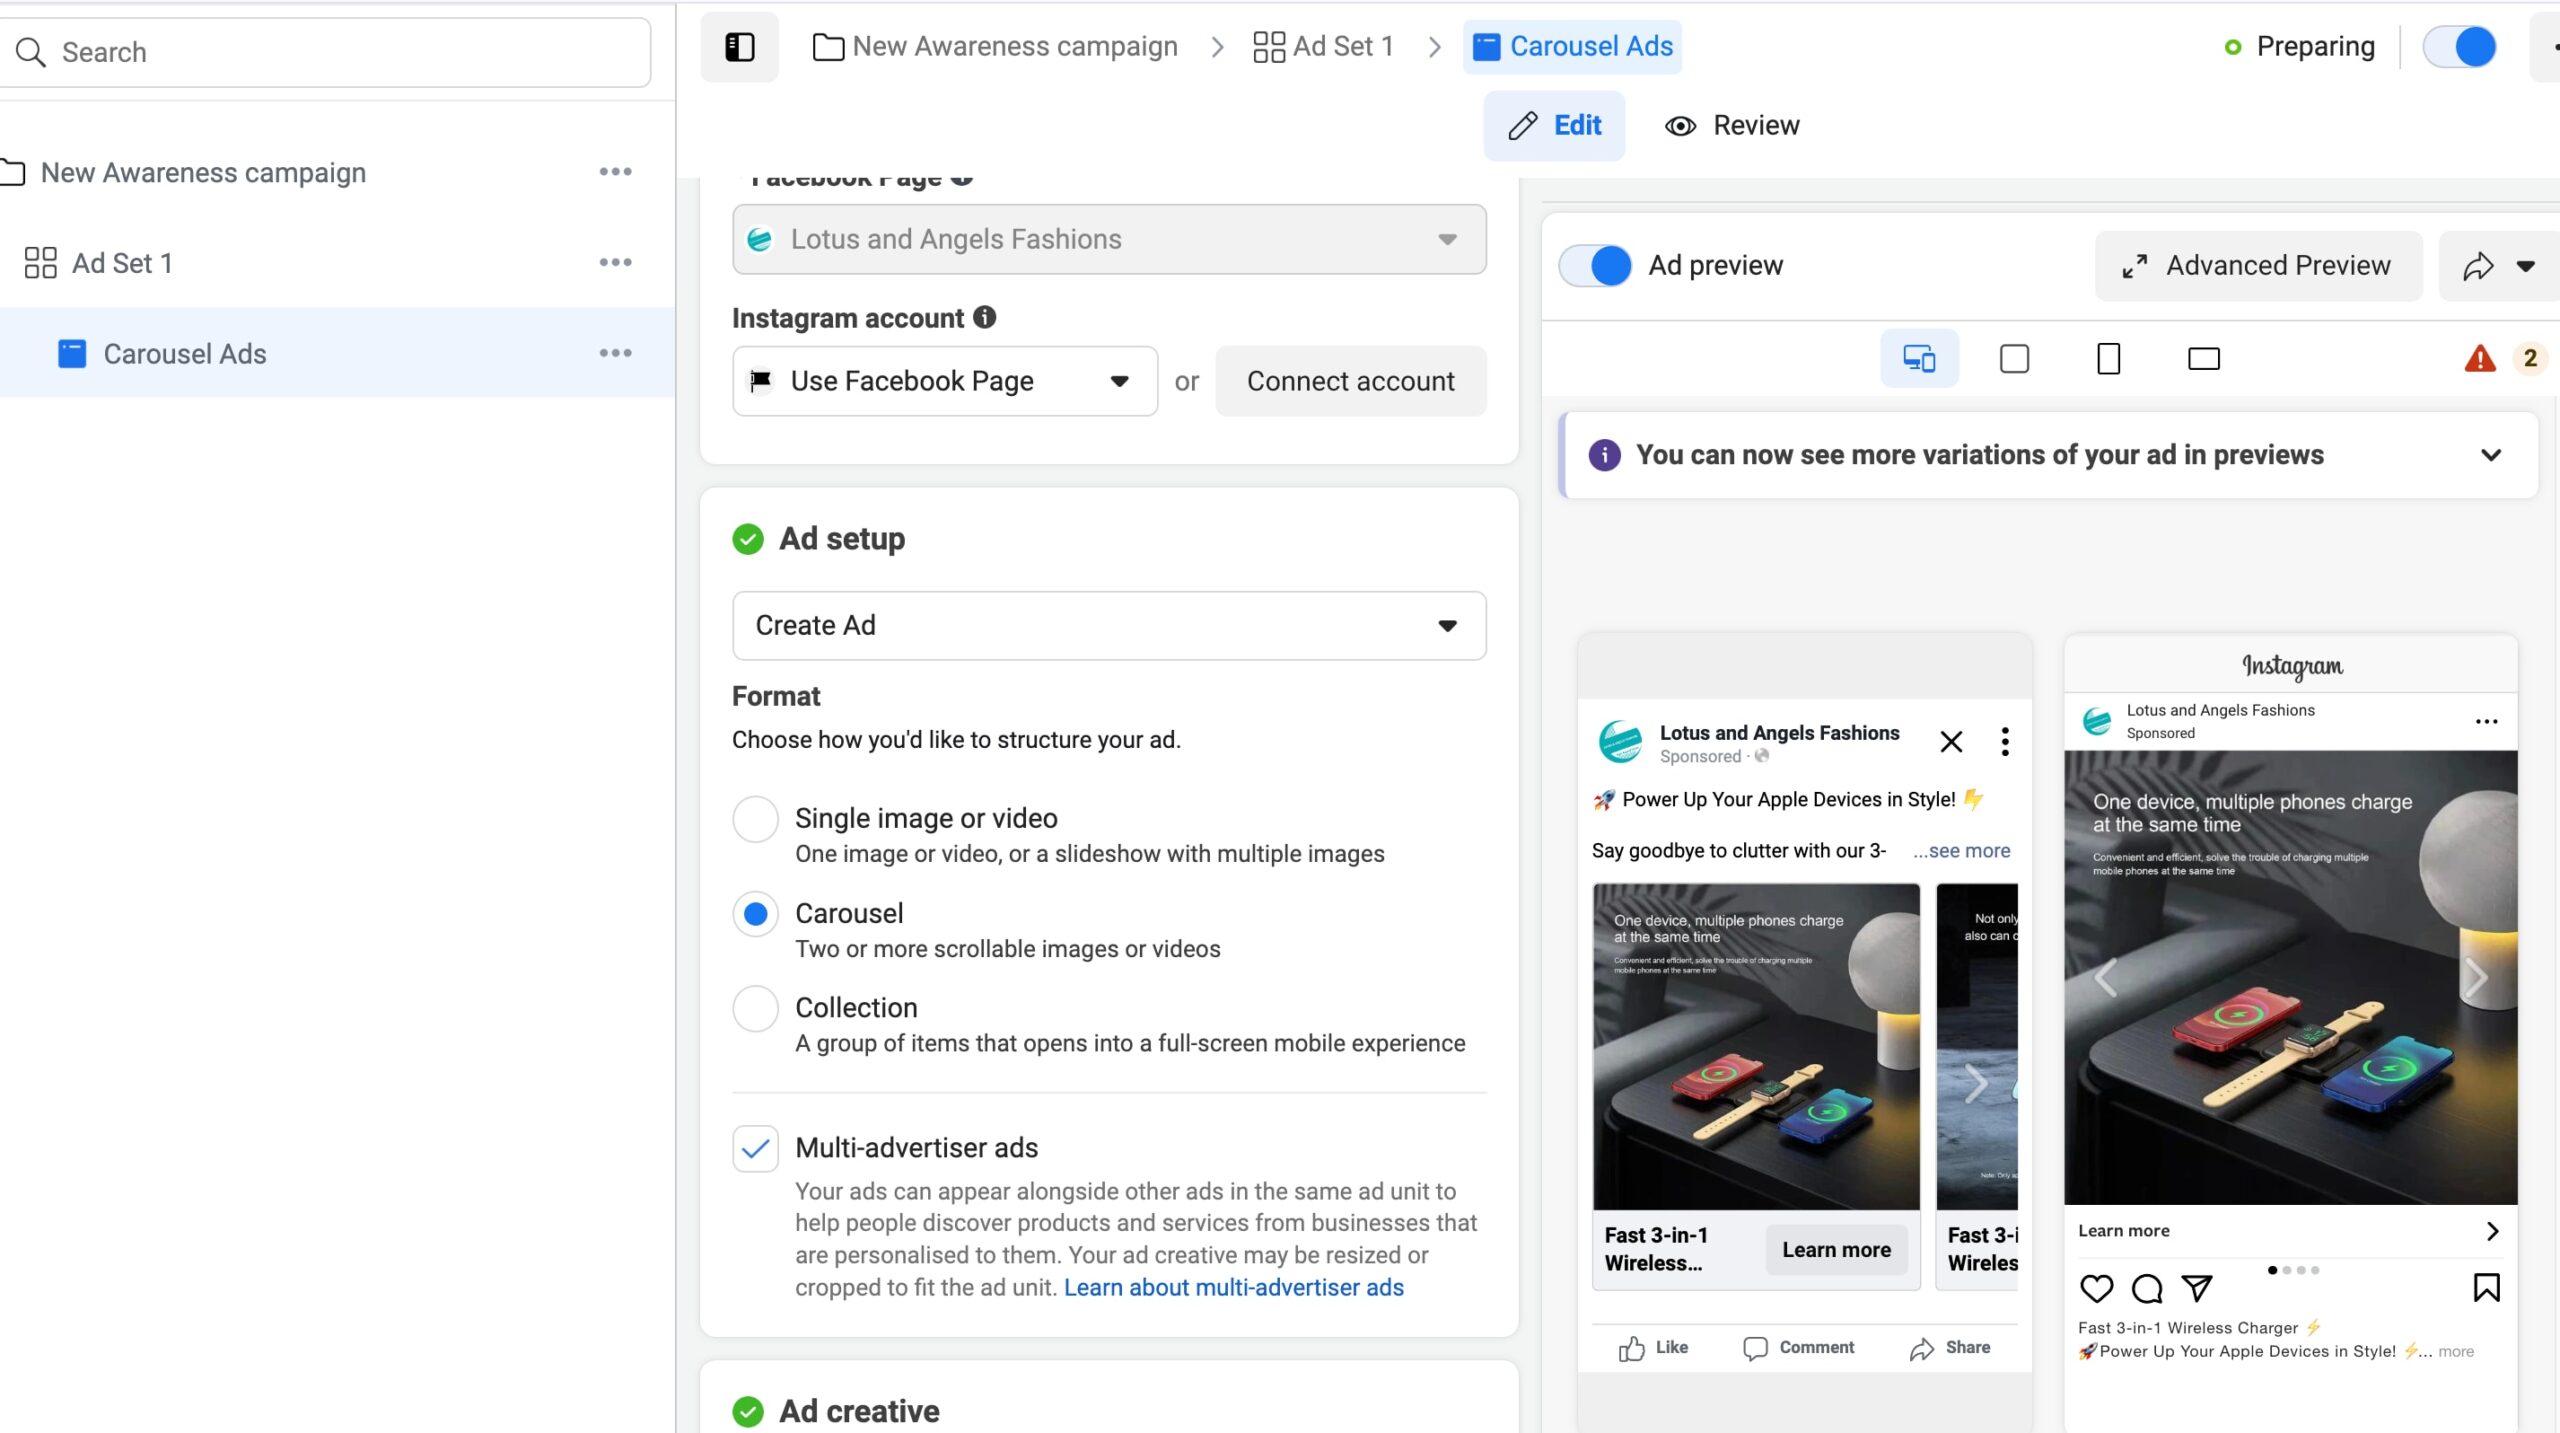The width and height of the screenshot is (2560, 1433).
Task: Select Single image or video format
Action: [756, 819]
